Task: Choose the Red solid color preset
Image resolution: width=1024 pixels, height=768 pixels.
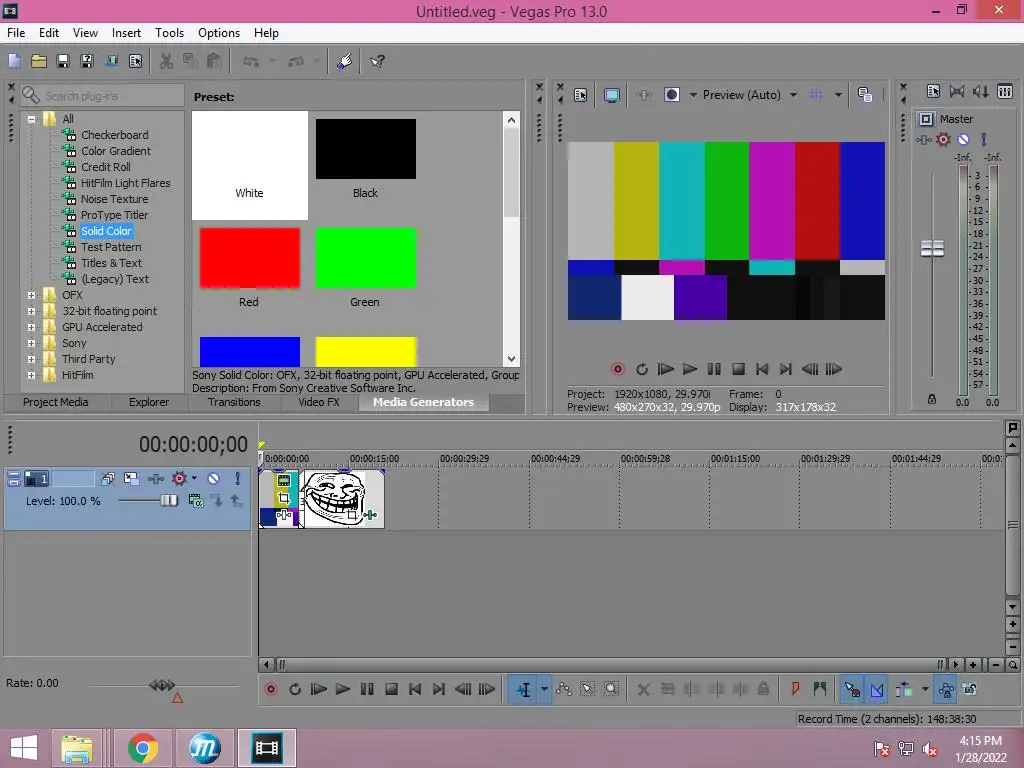Action: click(x=249, y=258)
